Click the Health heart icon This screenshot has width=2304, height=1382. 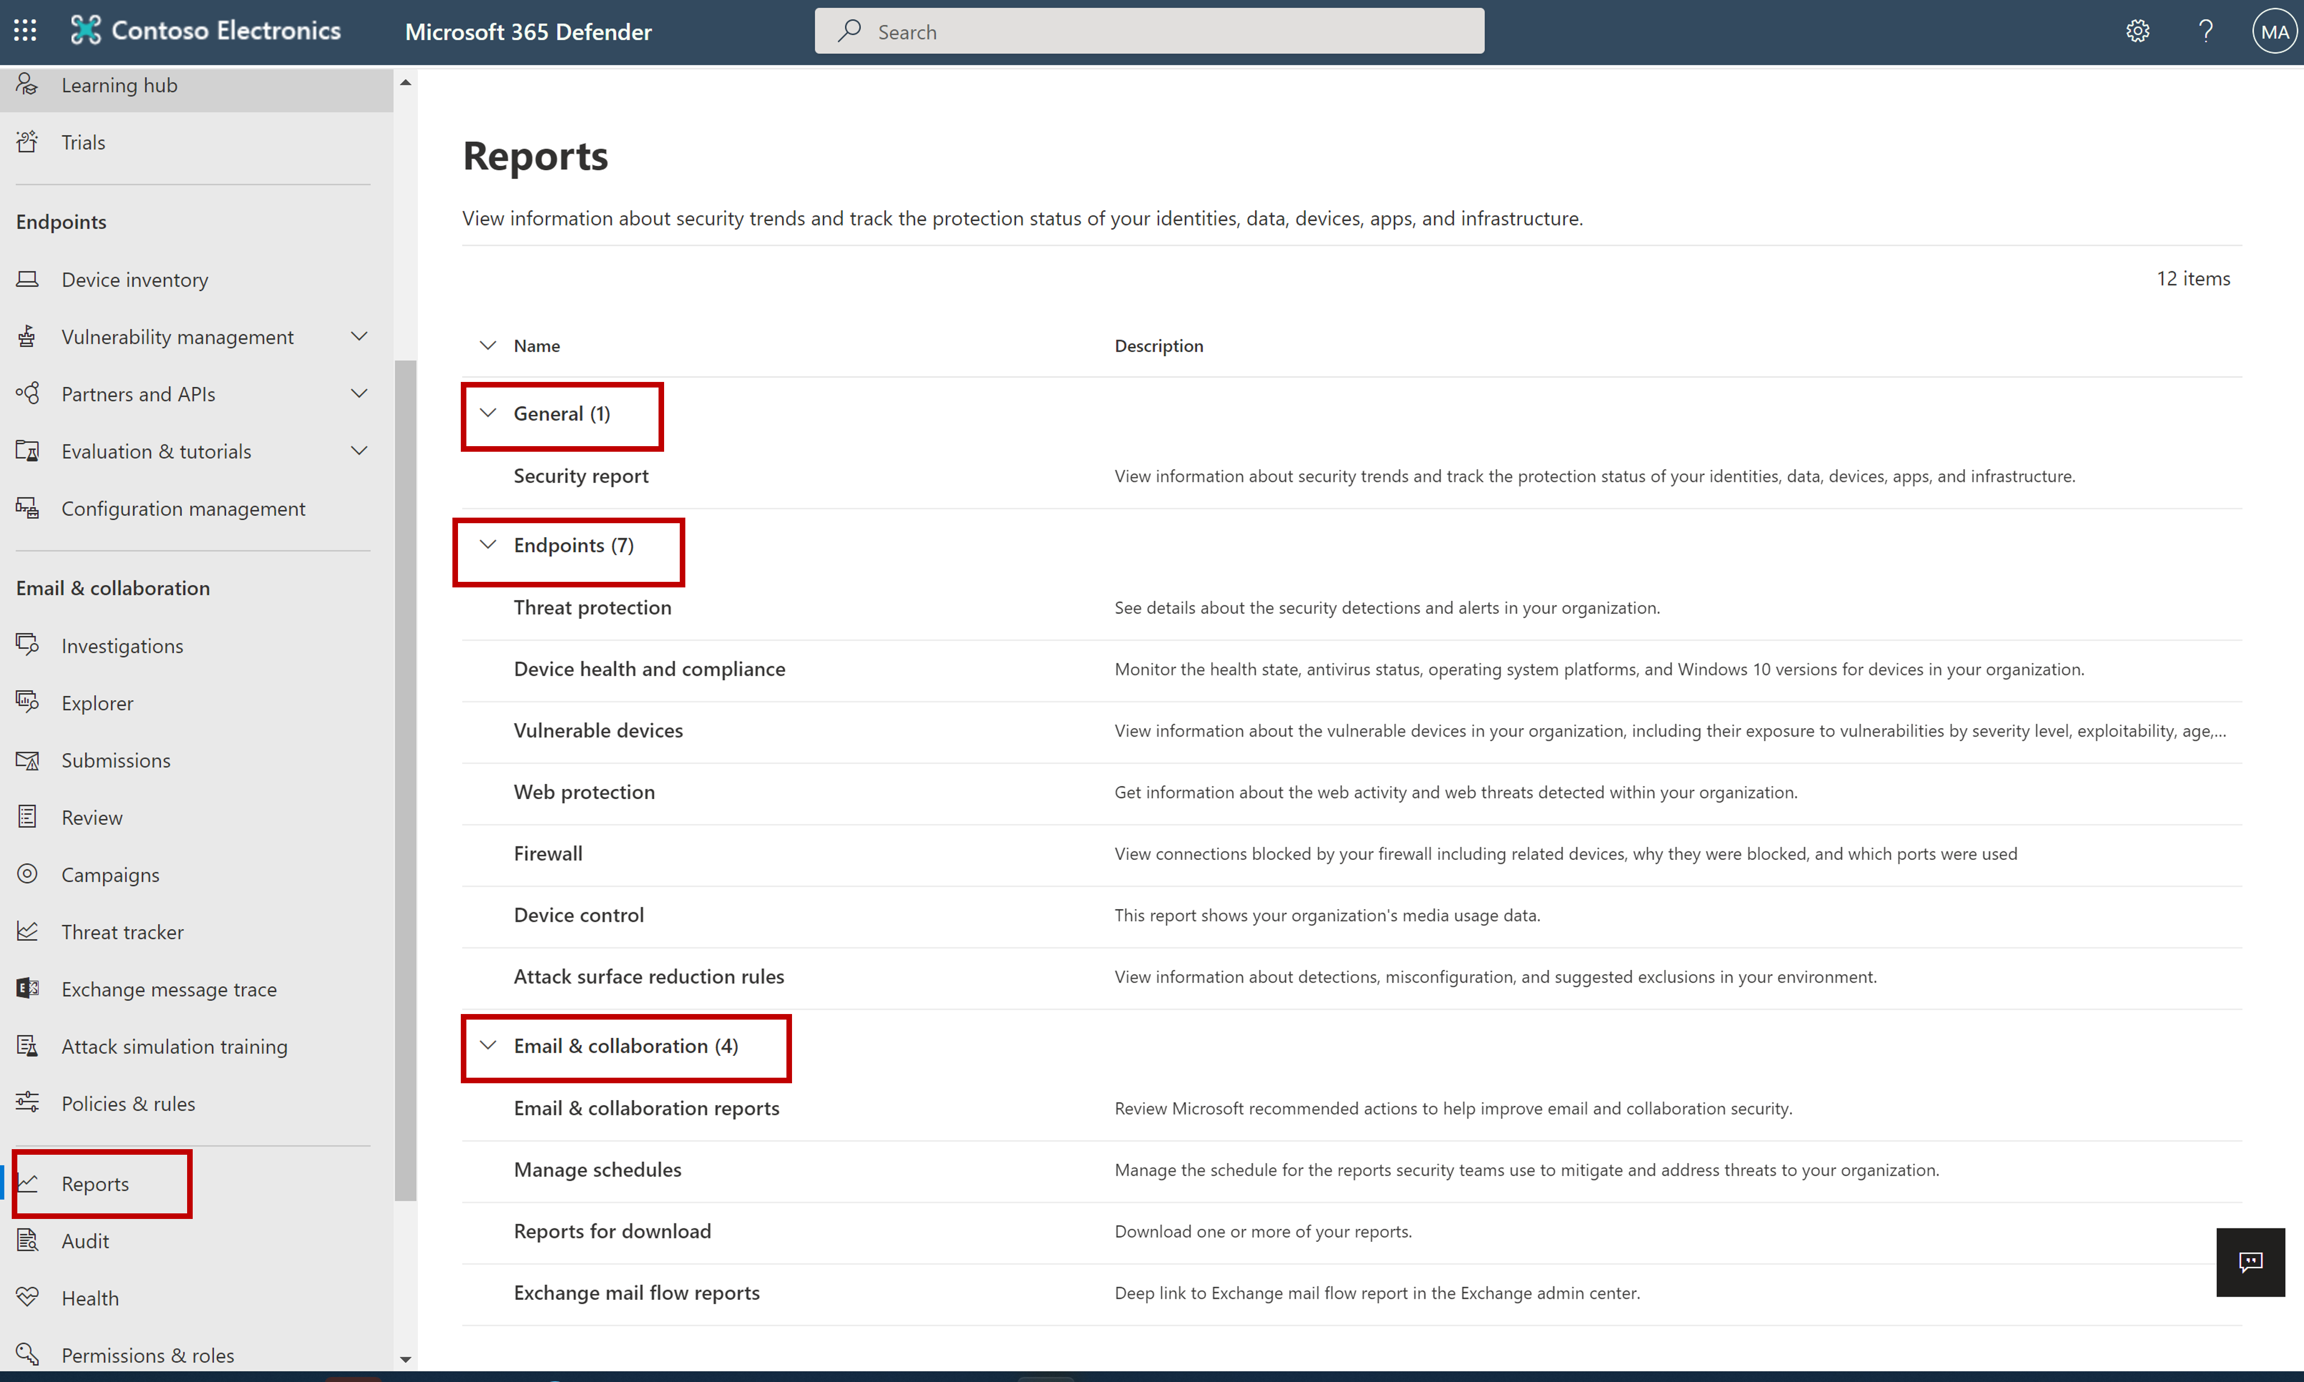click(x=28, y=1297)
